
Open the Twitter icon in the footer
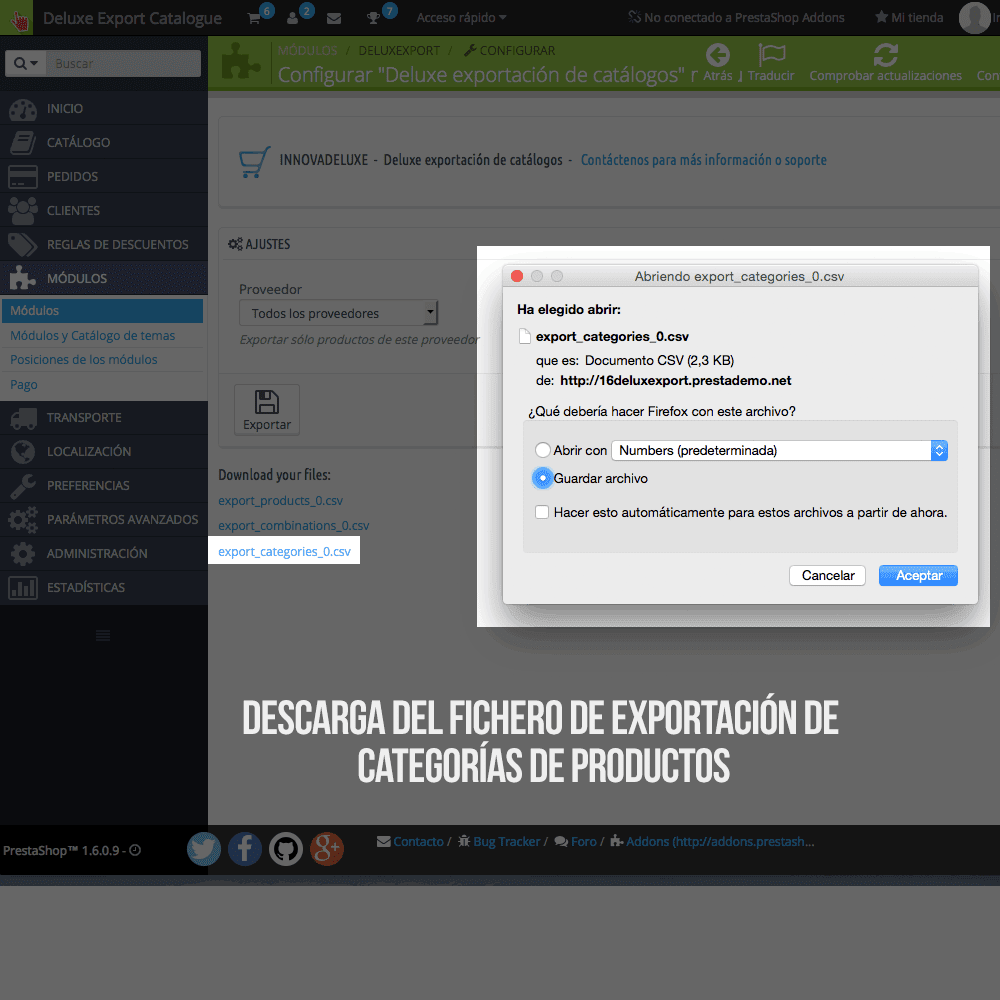click(204, 849)
